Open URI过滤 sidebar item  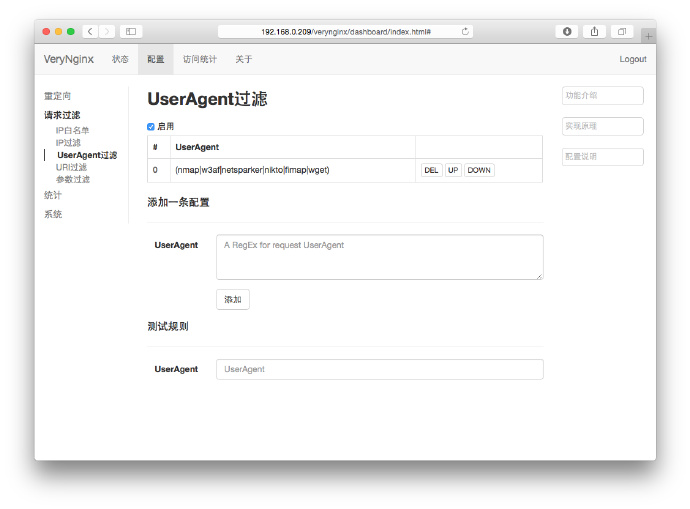71,167
